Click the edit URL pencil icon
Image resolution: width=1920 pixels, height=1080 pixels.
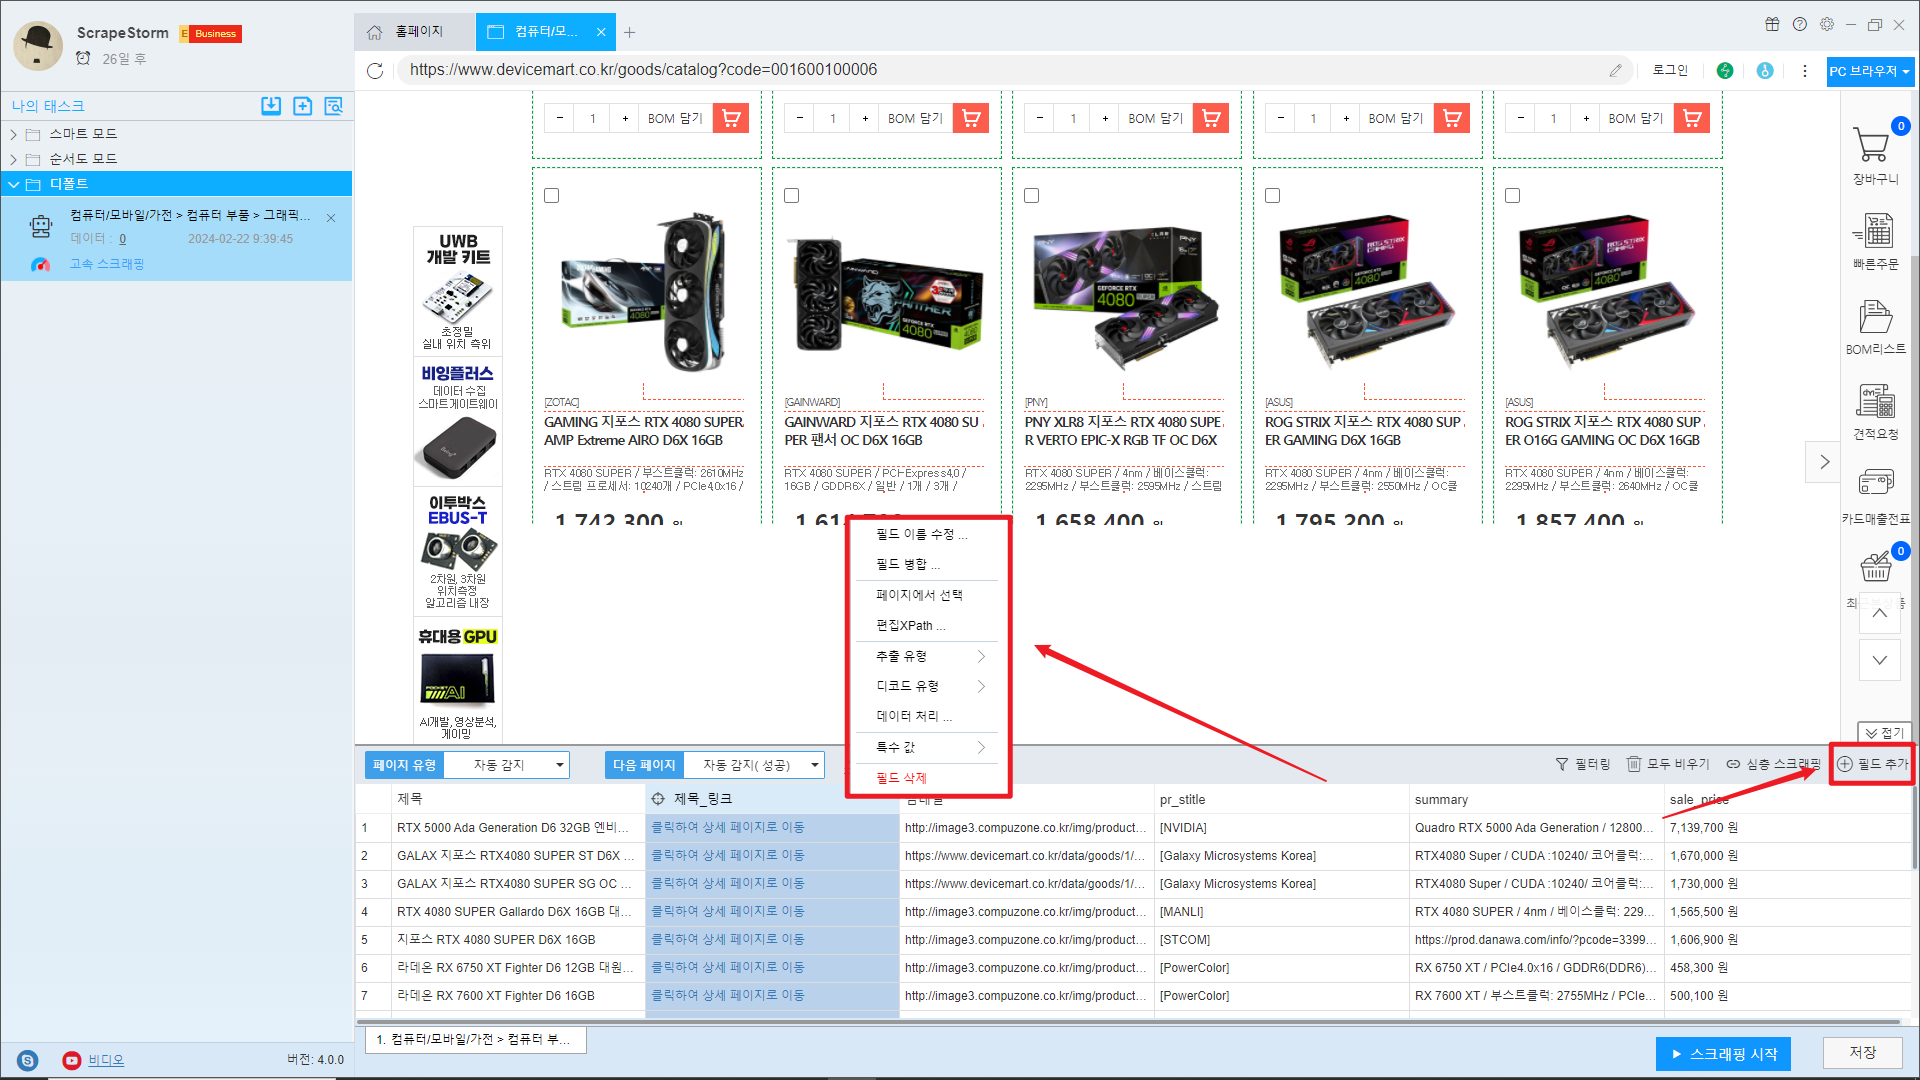tap(1615, 70)
